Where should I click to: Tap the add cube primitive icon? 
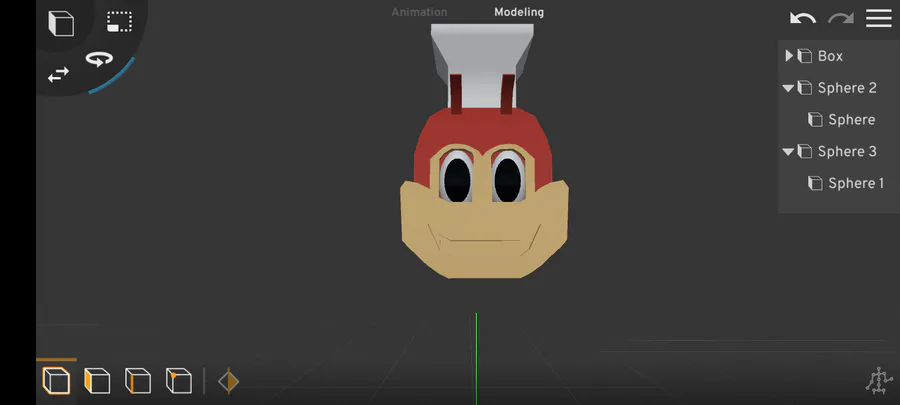[61, 23]
